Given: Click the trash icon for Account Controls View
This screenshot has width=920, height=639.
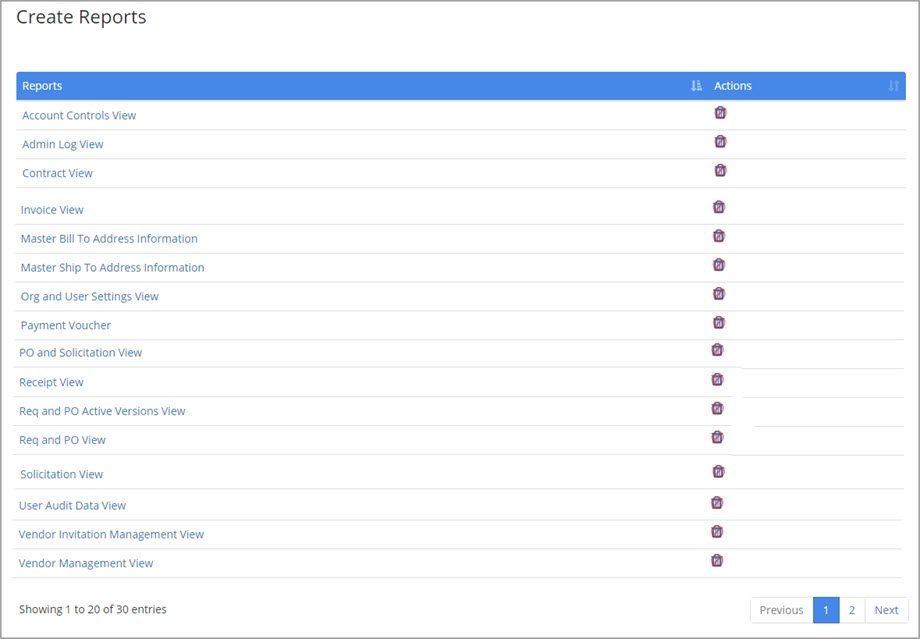Looking at the screenshot, I should [x=720, y=113].
